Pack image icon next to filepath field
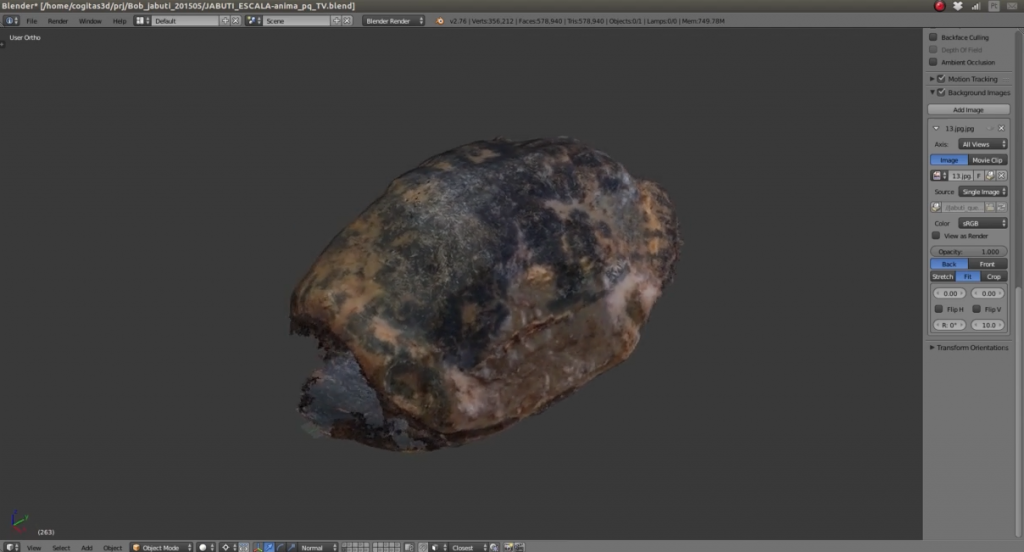 click(x=936, y=207)
